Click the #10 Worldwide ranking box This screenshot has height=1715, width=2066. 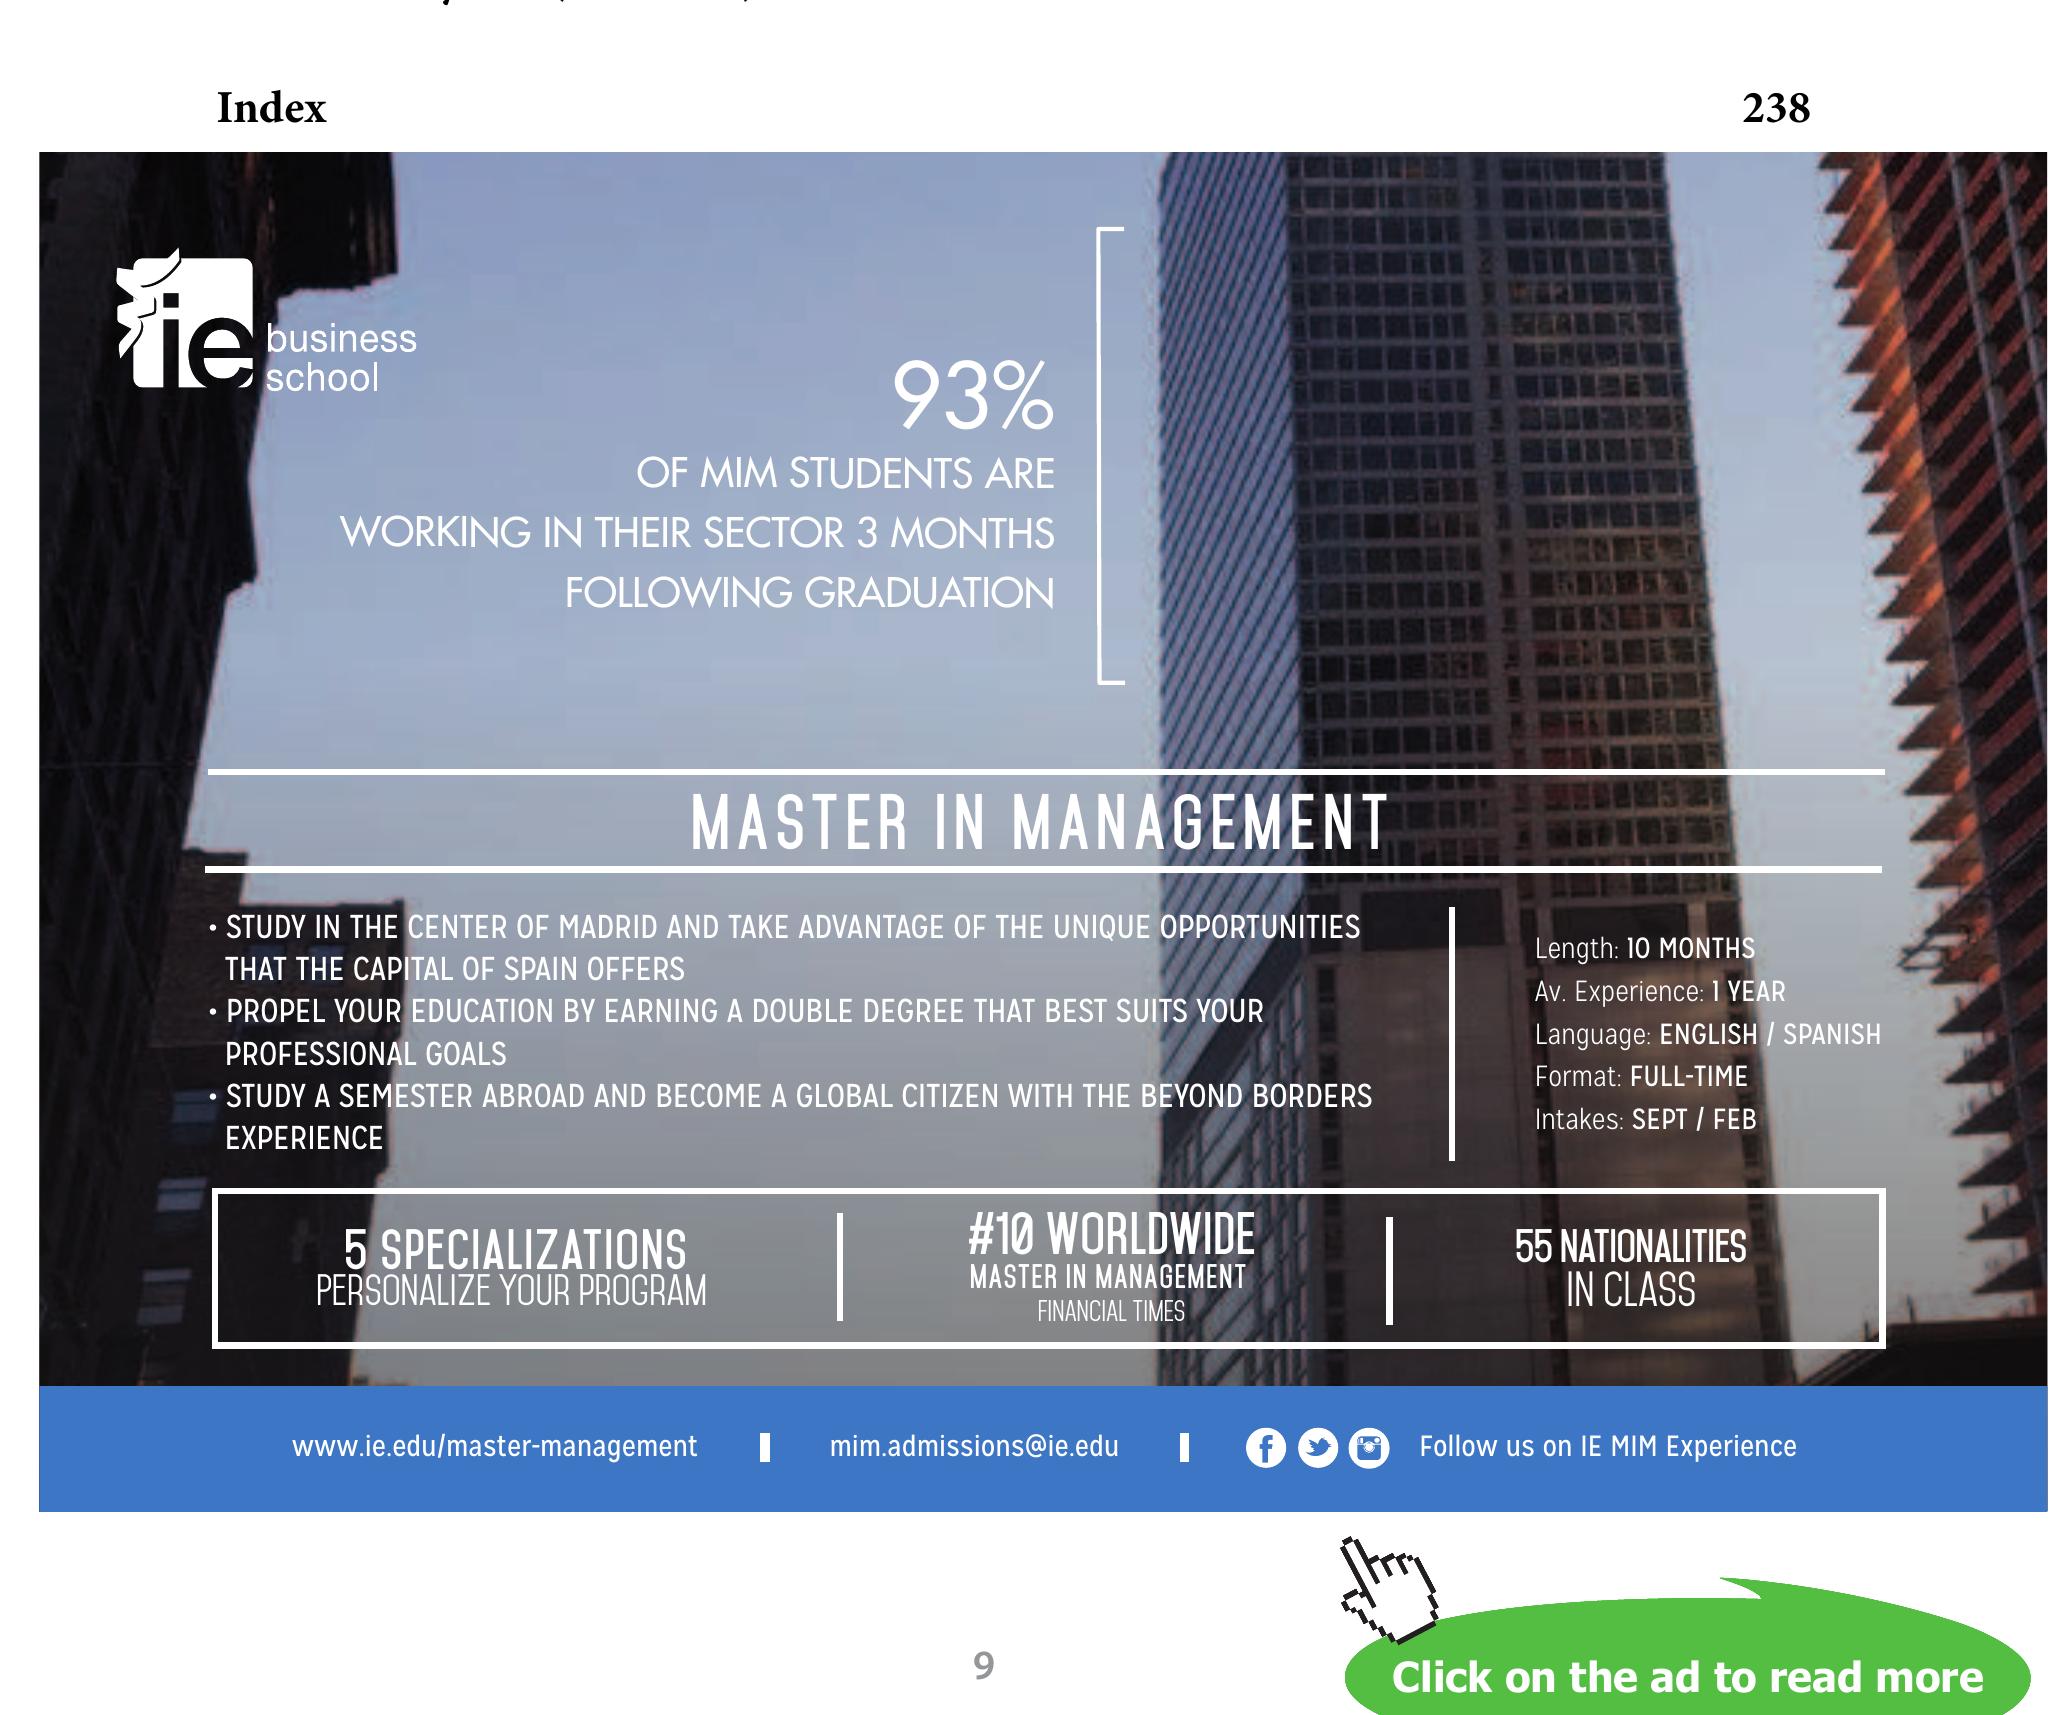[x=1110, y=1266]
